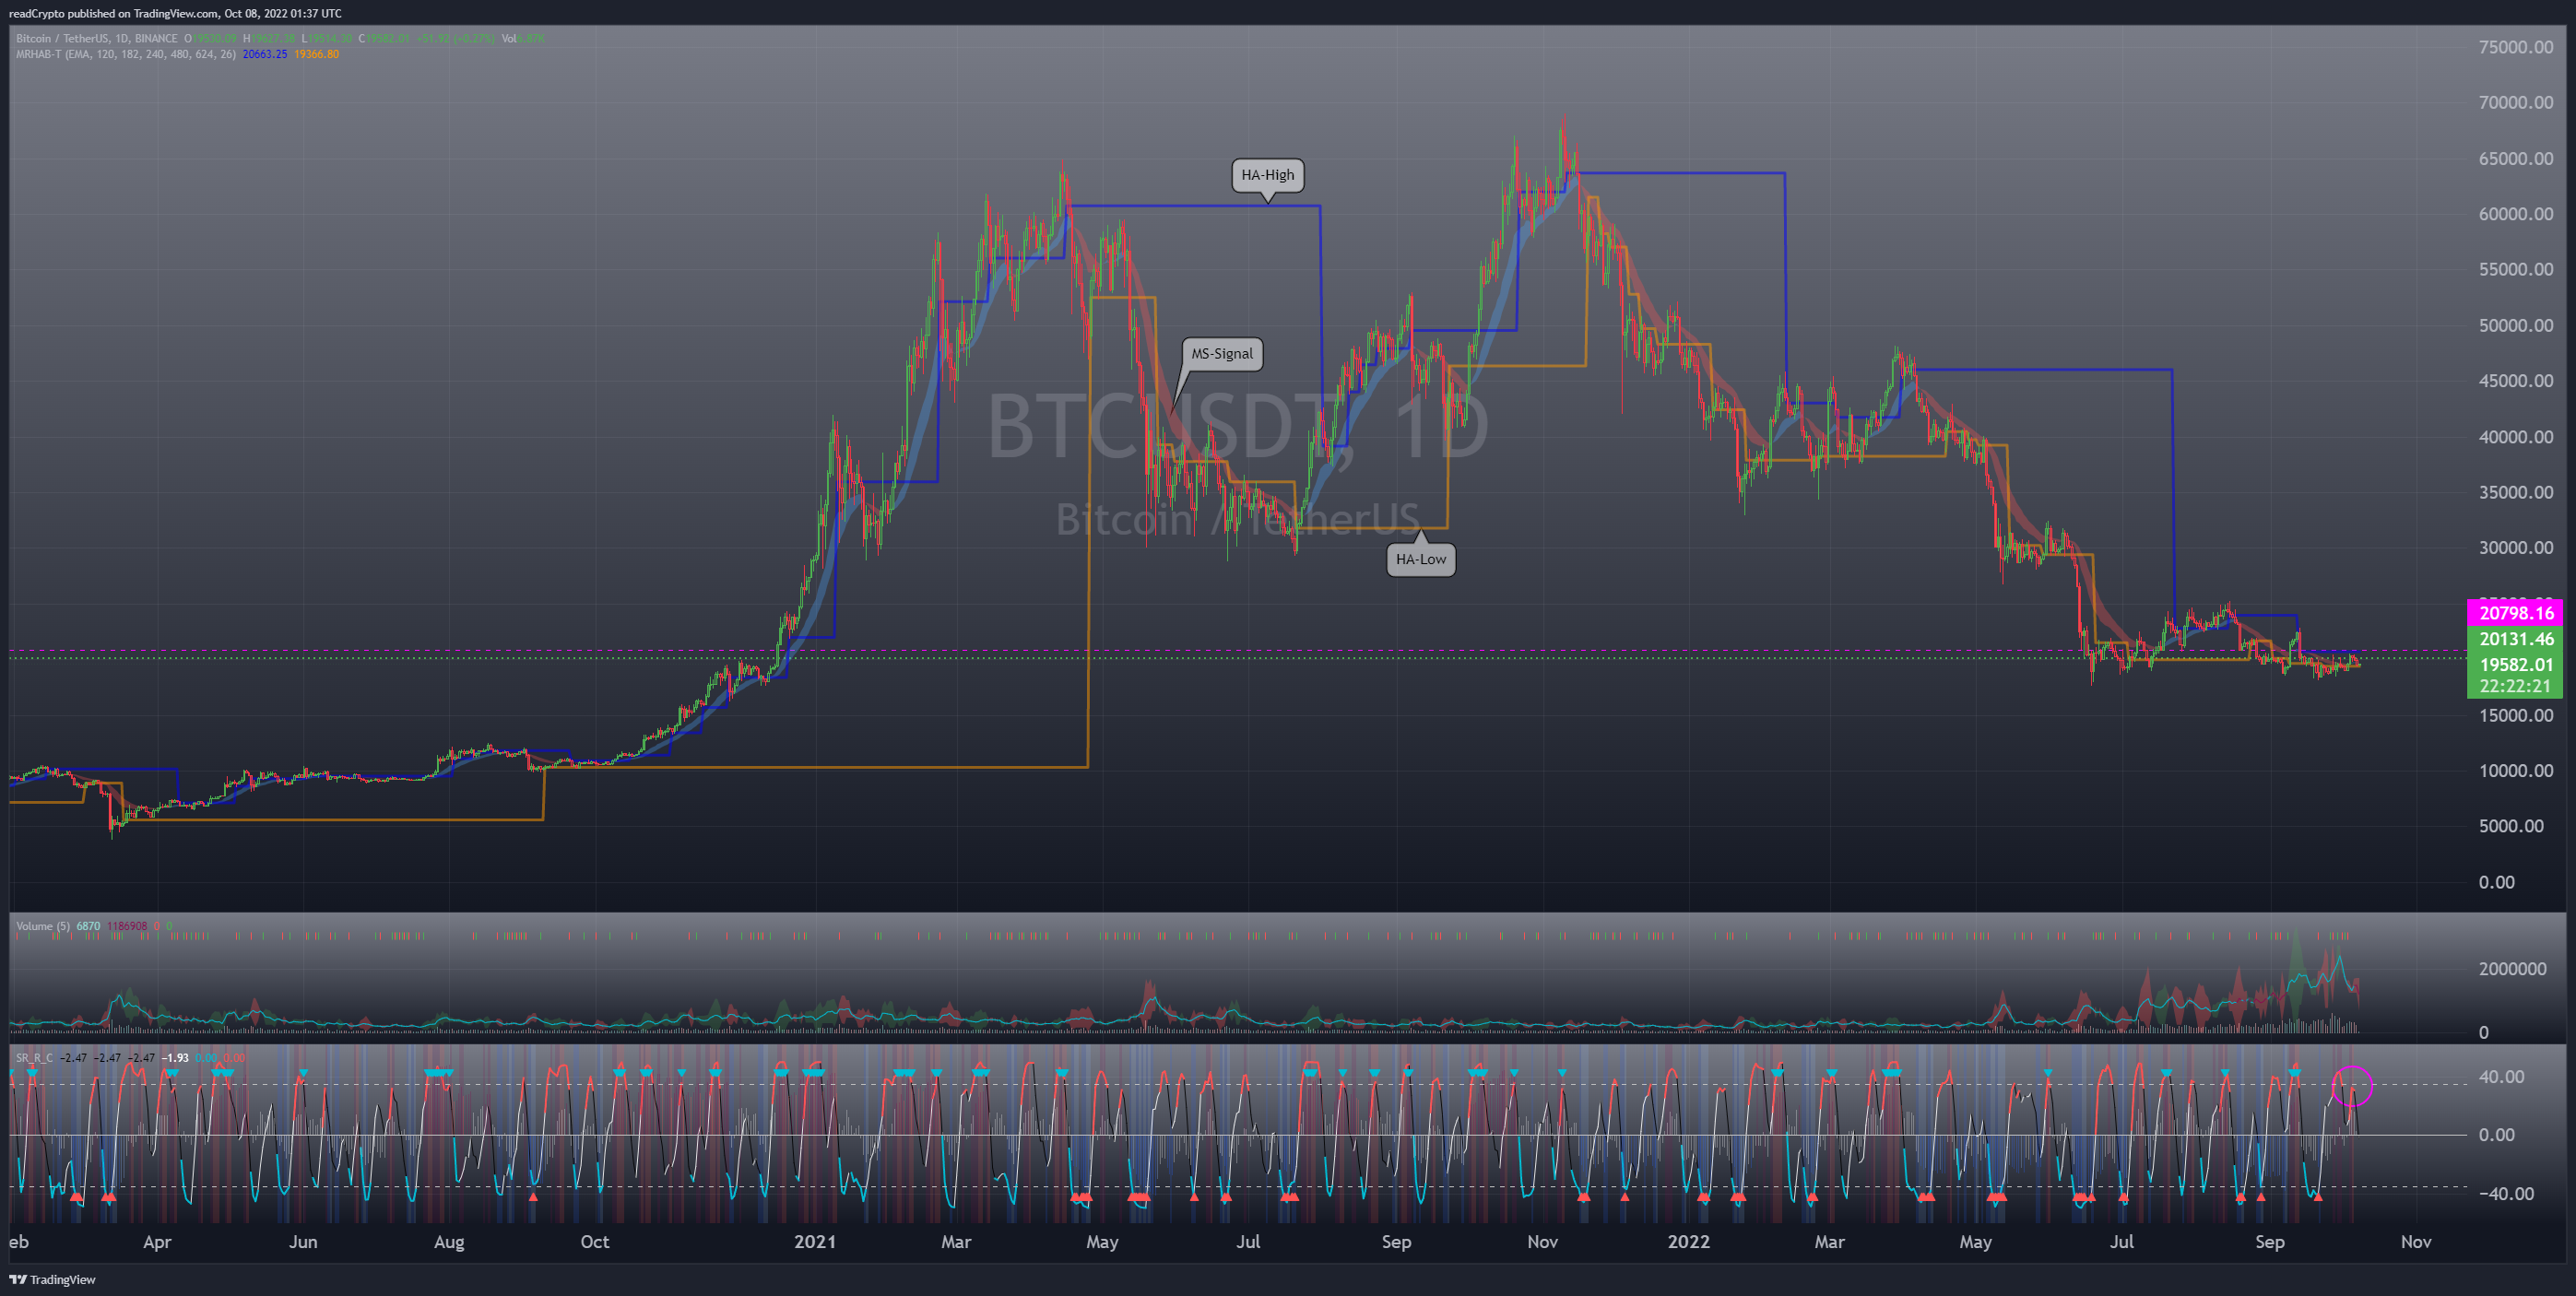Click the MRHAB-T indicator legend title
The image size is (2576, 1296).
point(126,54)
